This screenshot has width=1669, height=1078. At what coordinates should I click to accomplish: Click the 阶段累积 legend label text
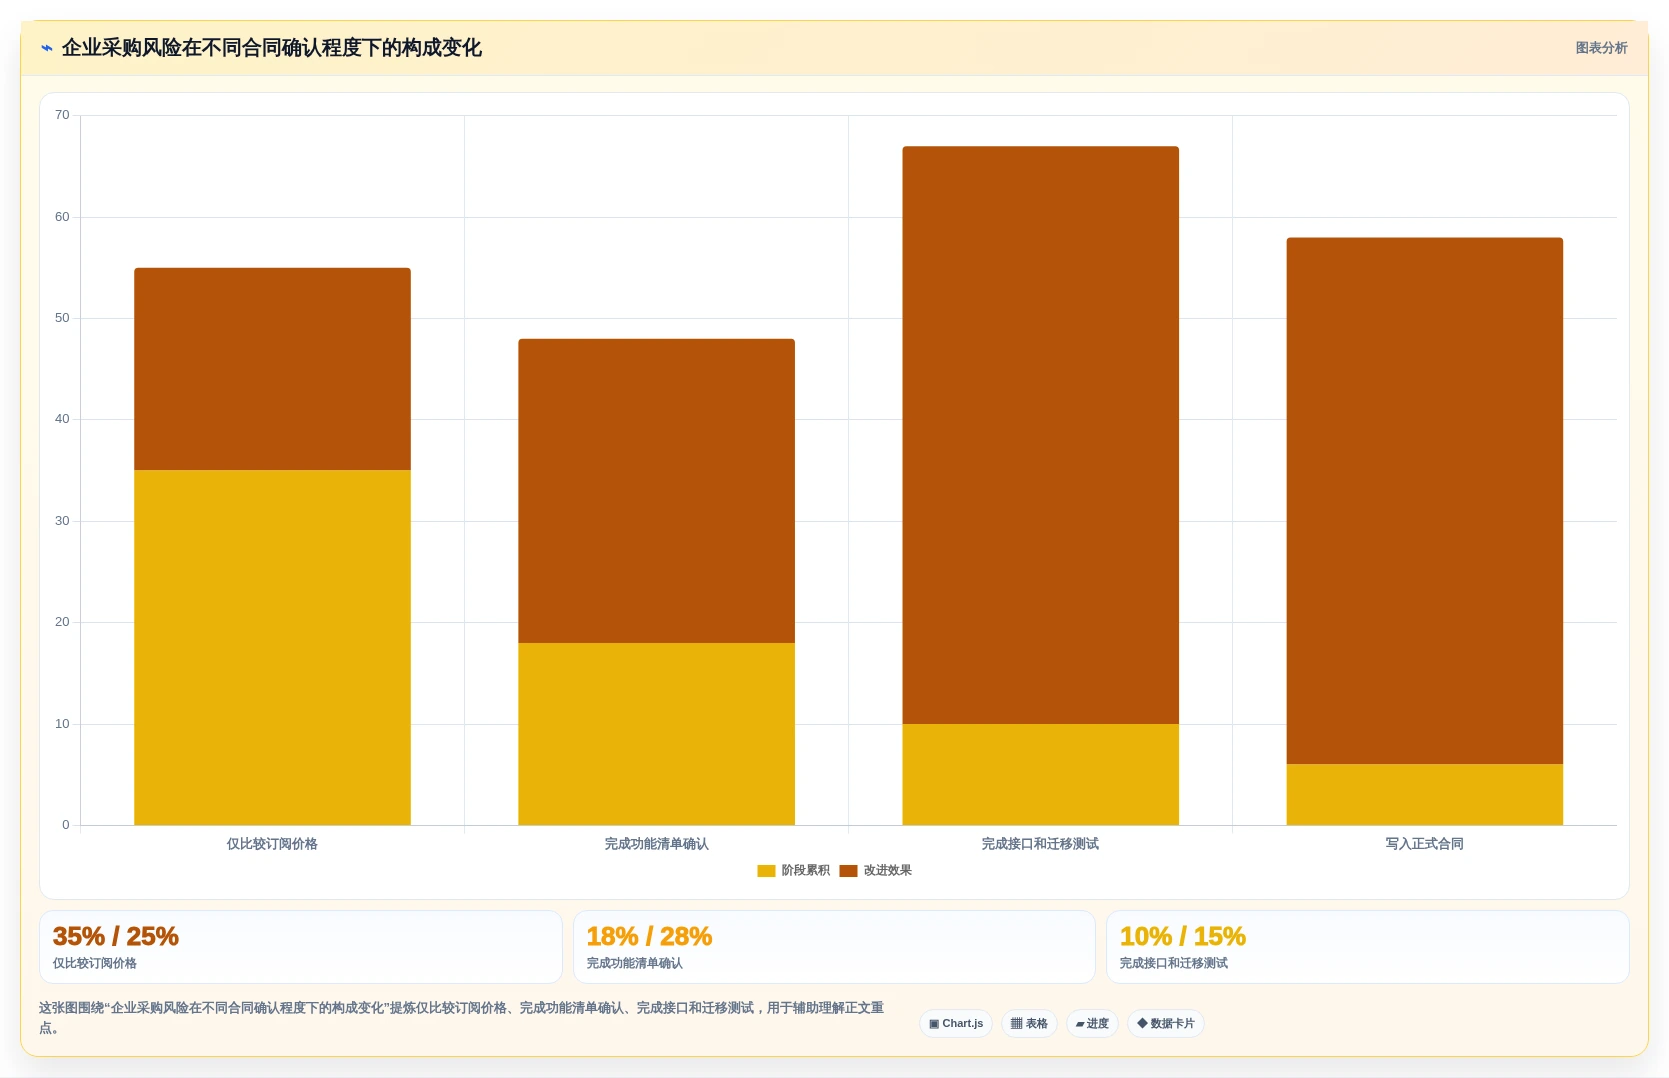coord(805,871)
